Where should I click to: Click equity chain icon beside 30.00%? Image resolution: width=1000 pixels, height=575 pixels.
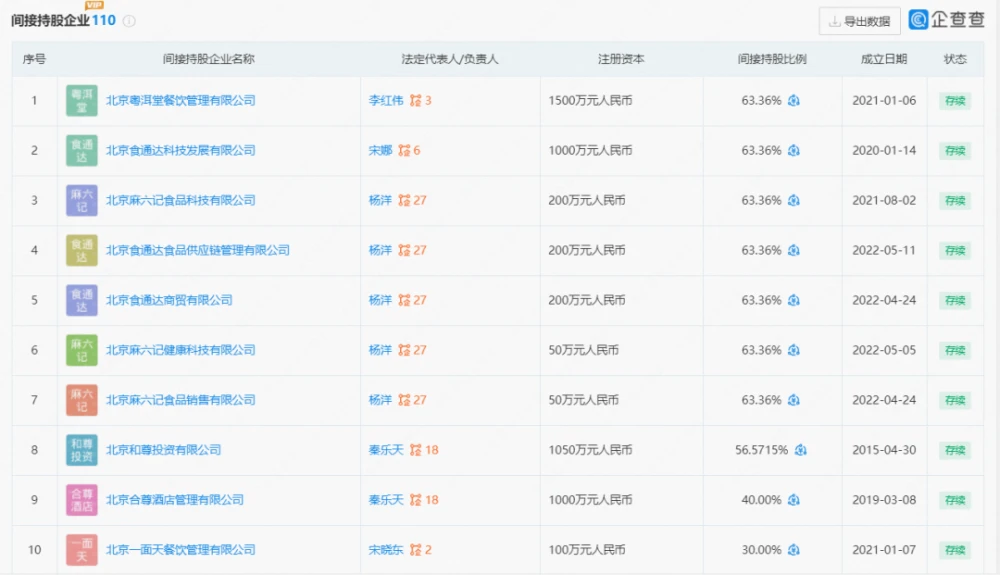click(x=794, y=550)
